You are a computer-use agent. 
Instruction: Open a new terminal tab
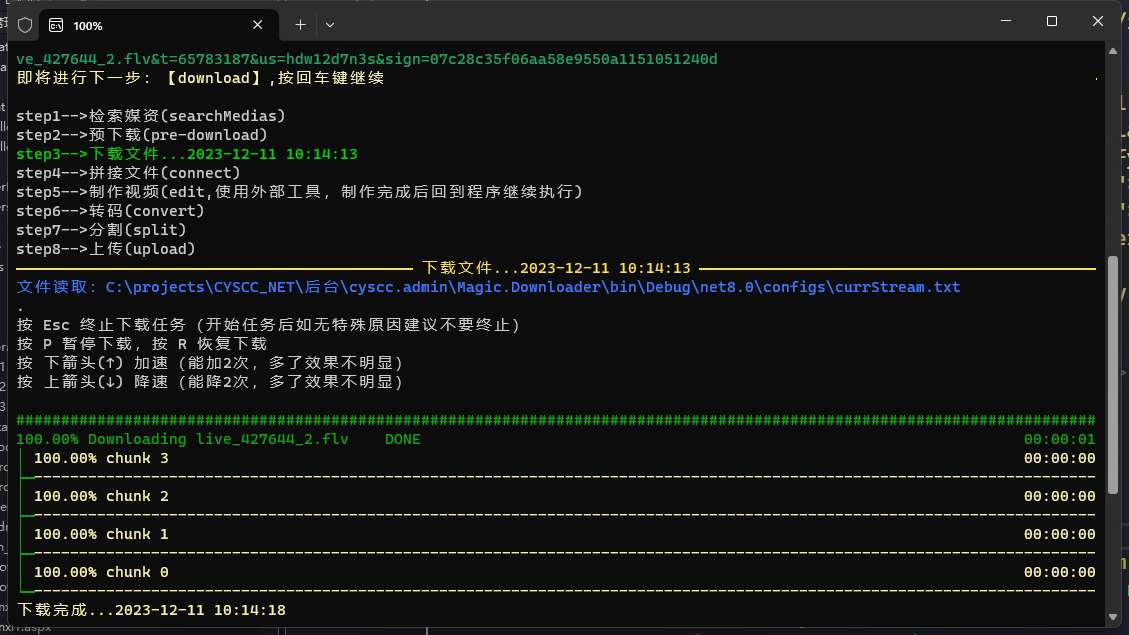pyautogui.click(x=300, y=25)
